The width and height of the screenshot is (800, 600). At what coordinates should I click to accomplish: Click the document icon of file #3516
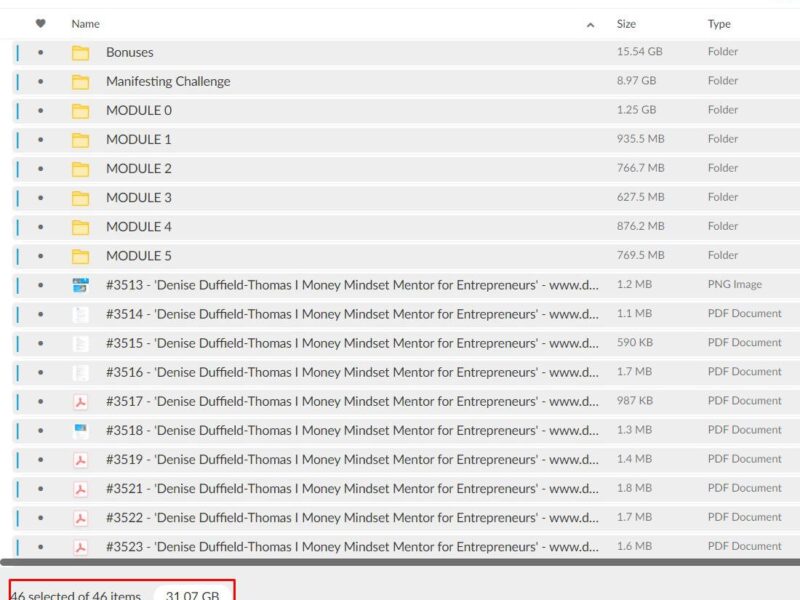click(x=80, y=372)
